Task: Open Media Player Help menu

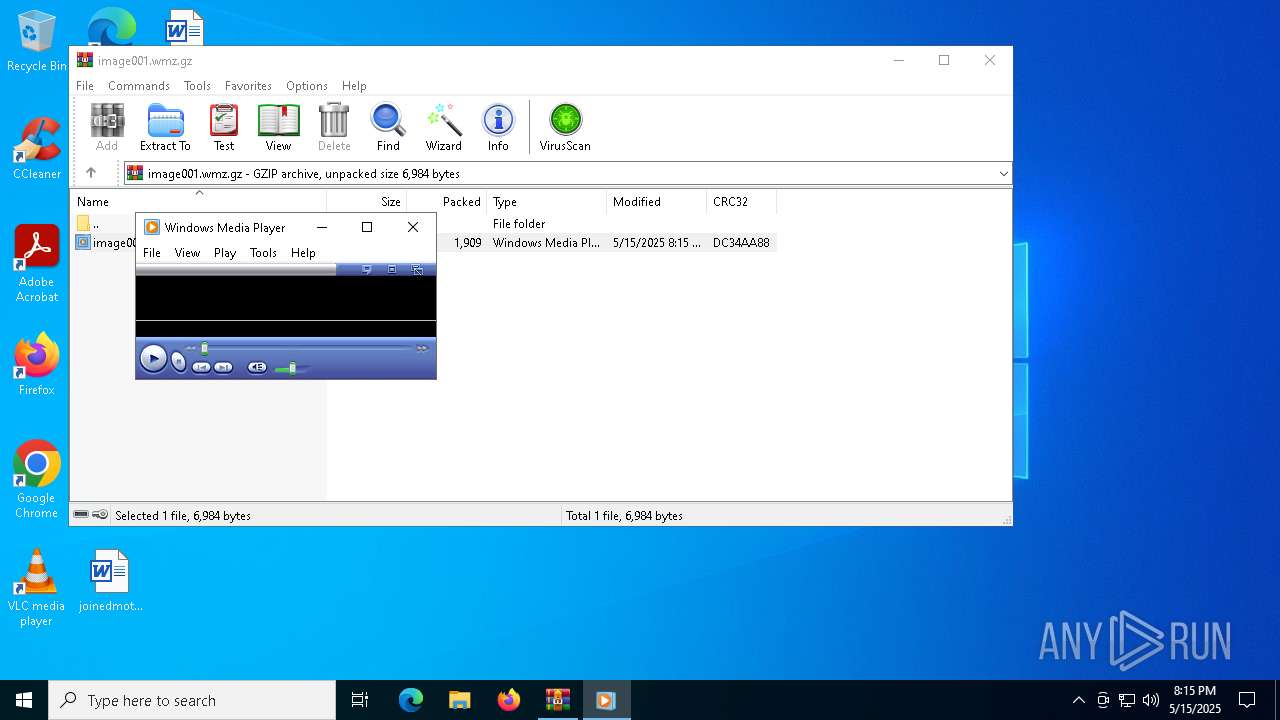Action: (x=303, y=253)
